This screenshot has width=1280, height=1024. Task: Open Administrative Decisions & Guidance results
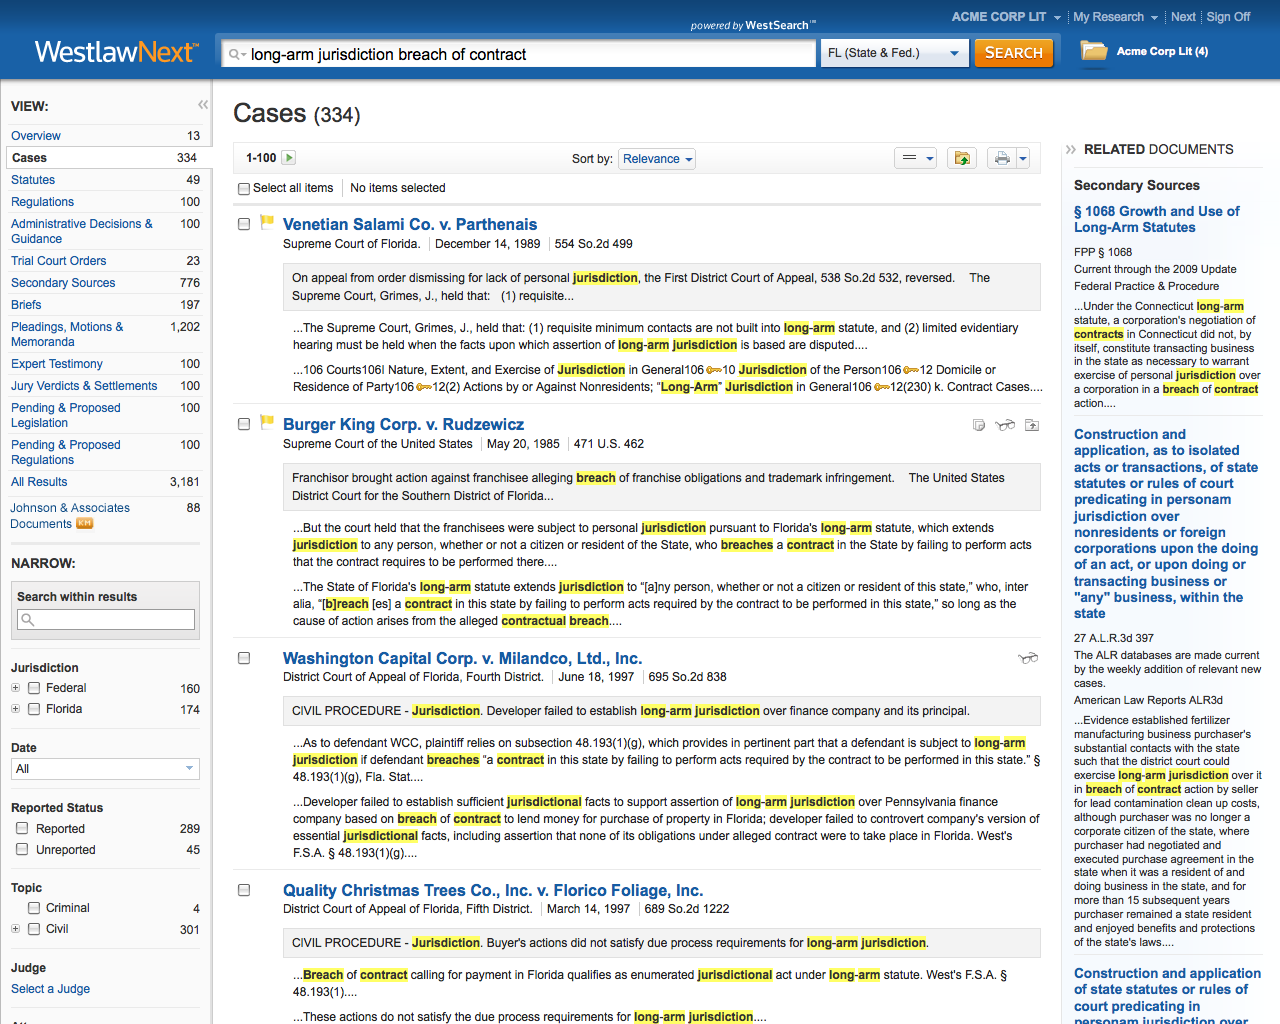tap(82, 231)
